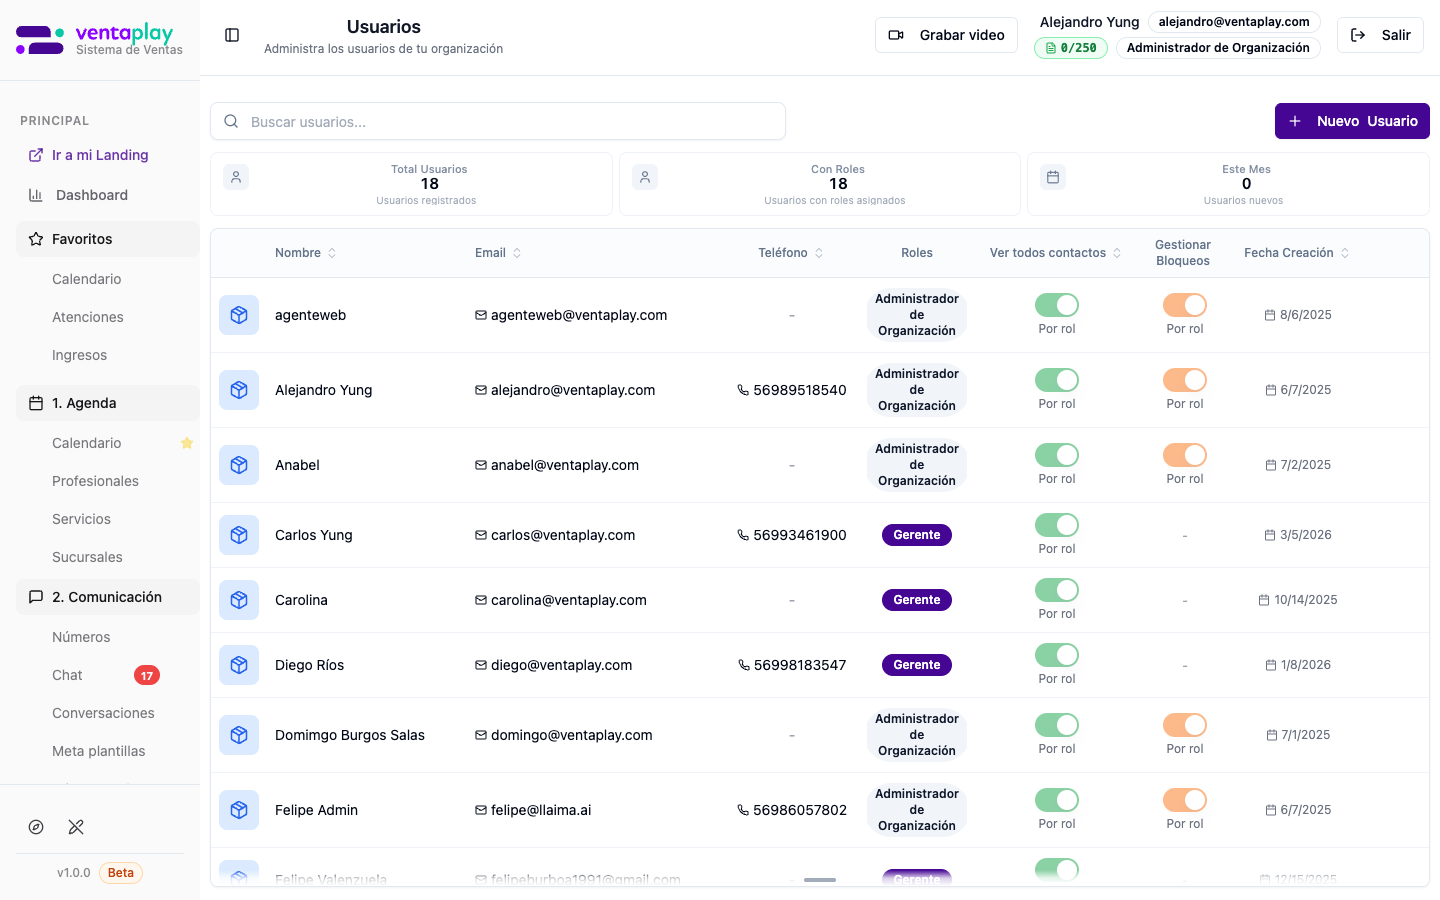
Task: Collapse the 2. Comunicación section
Action: (x=108, y=597)
